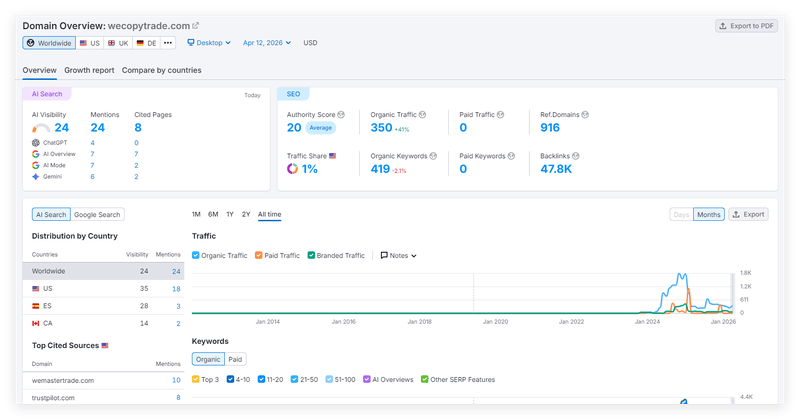Switch chart granularity to Months
The width and height of the screenshot is (800, 419).
pyautogui.click(x=709, y=215)
